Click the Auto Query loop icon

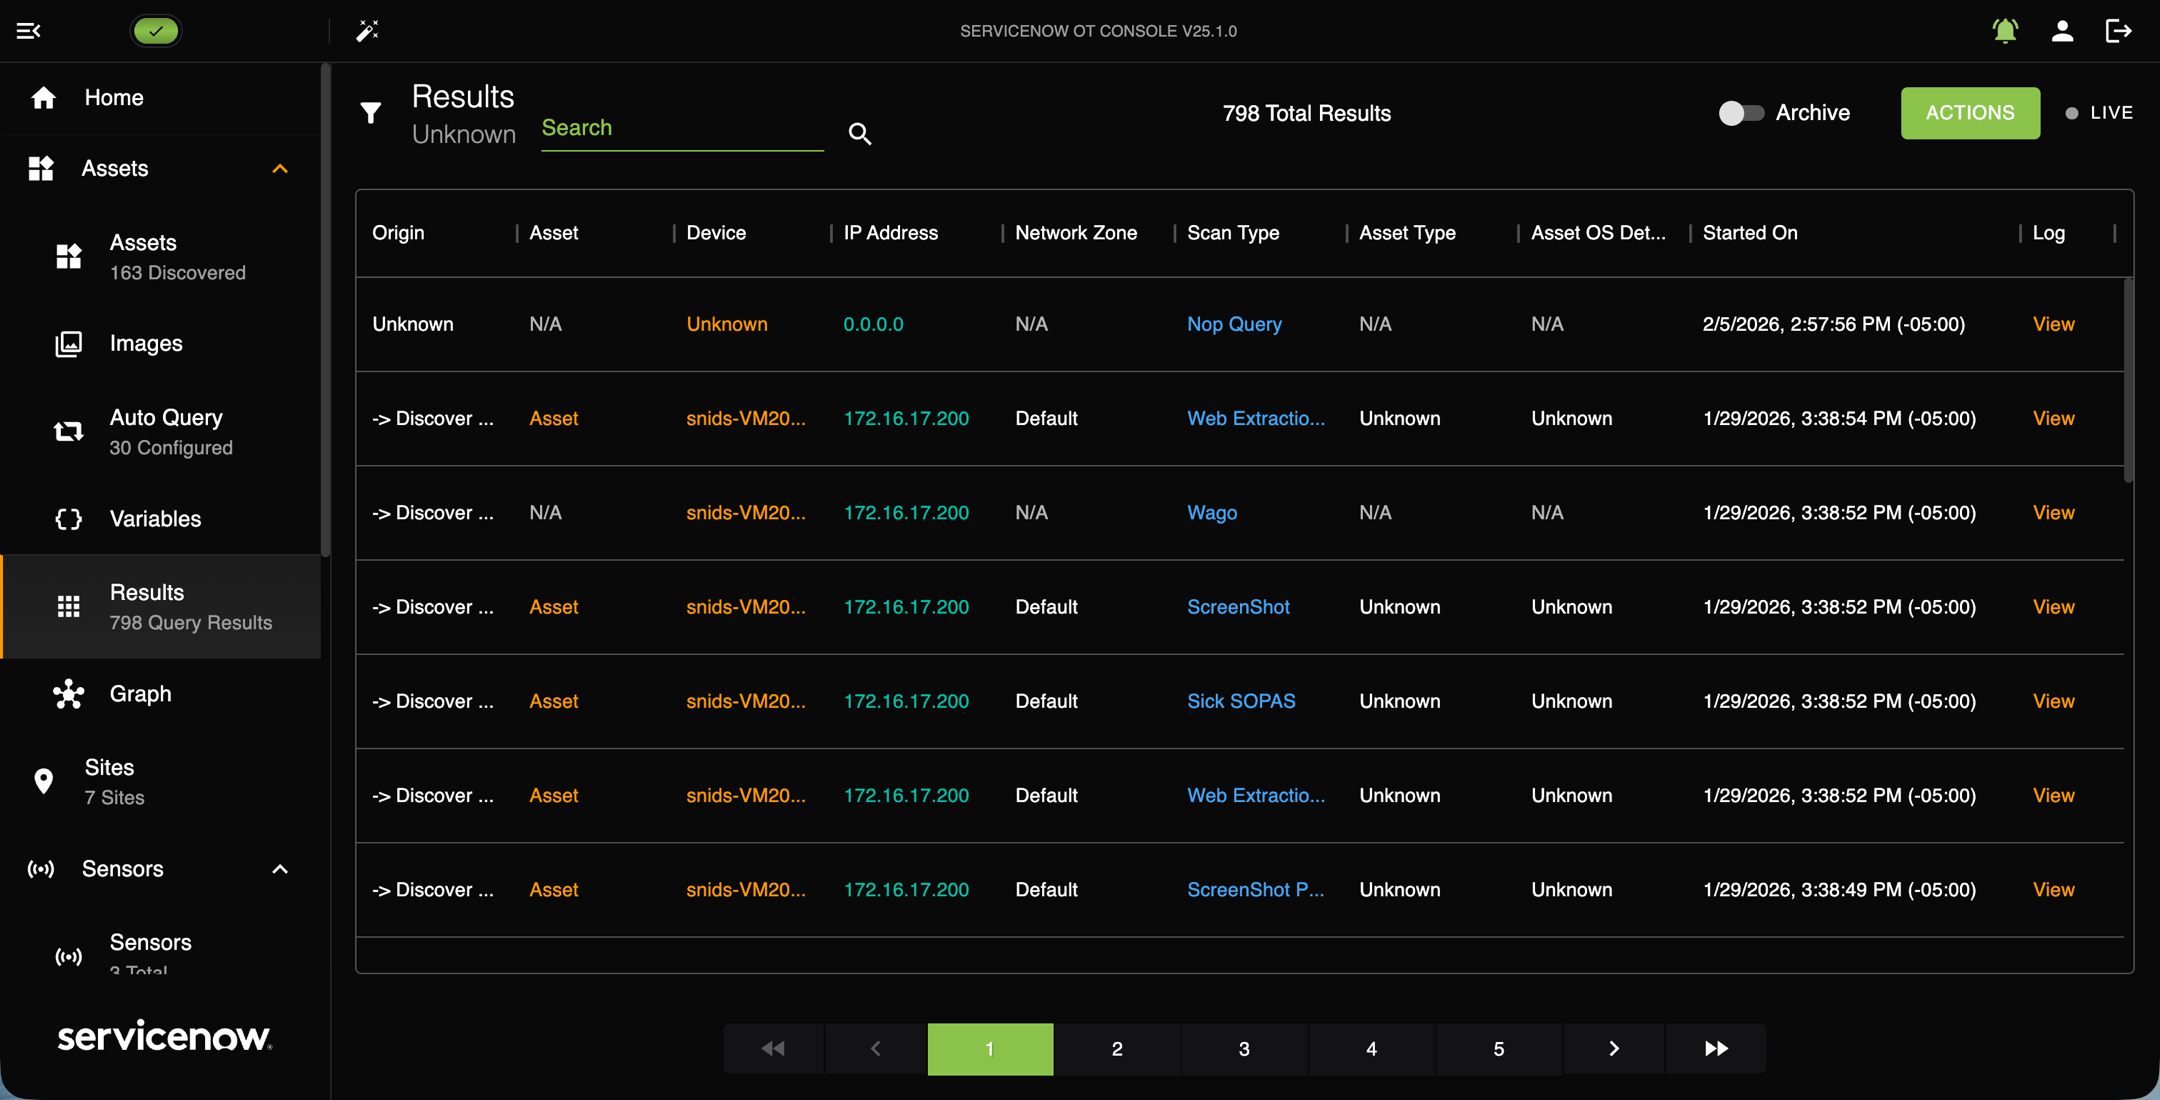point(68,432)
